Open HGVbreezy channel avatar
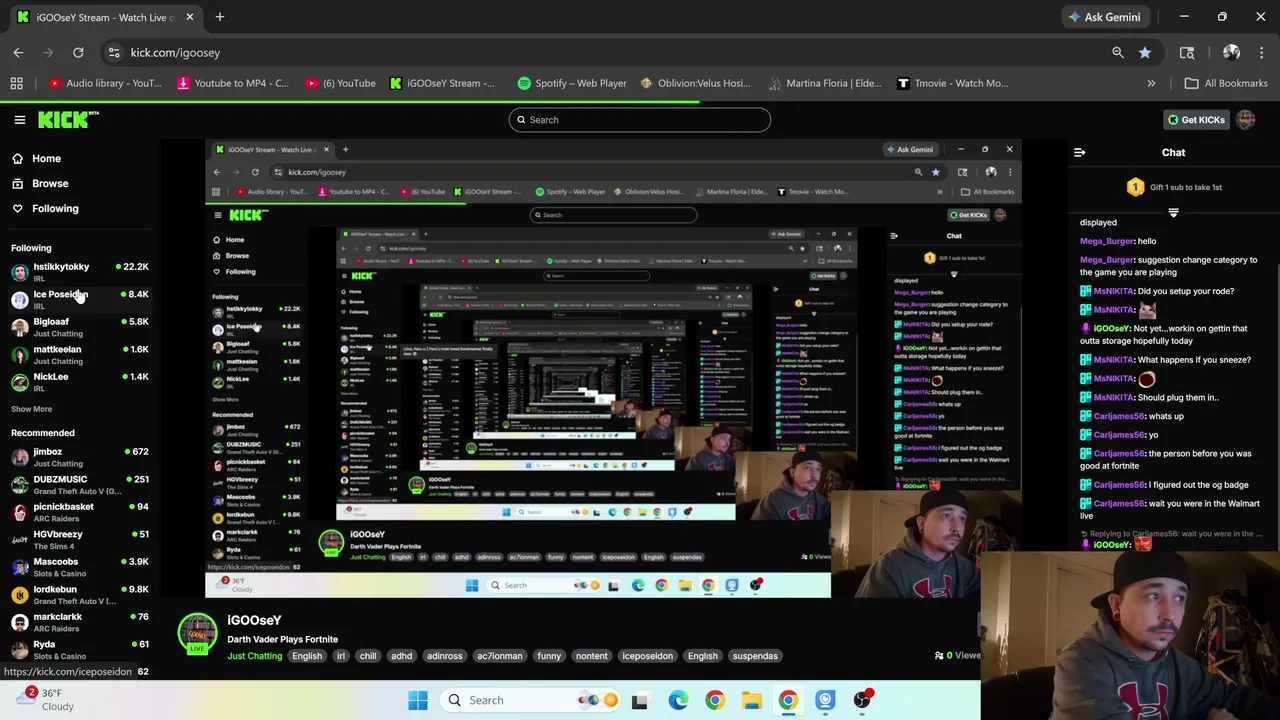Screen dimensions: 1280x720 (x=19, y=540)
